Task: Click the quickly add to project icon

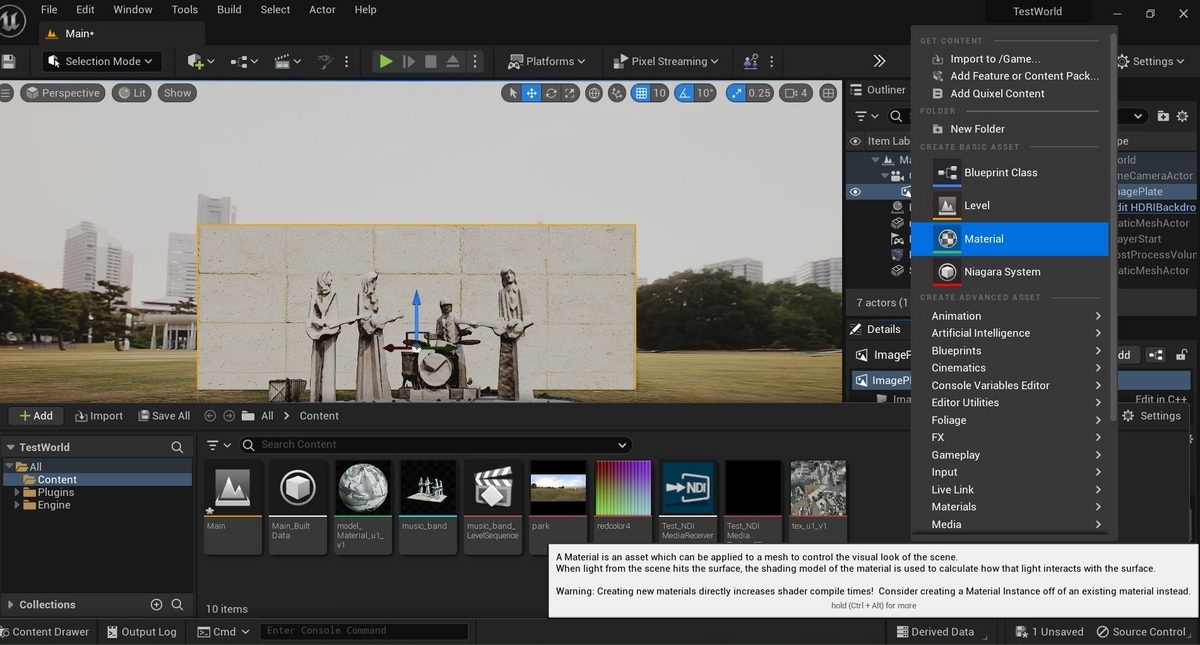Action: coord(196,61)
